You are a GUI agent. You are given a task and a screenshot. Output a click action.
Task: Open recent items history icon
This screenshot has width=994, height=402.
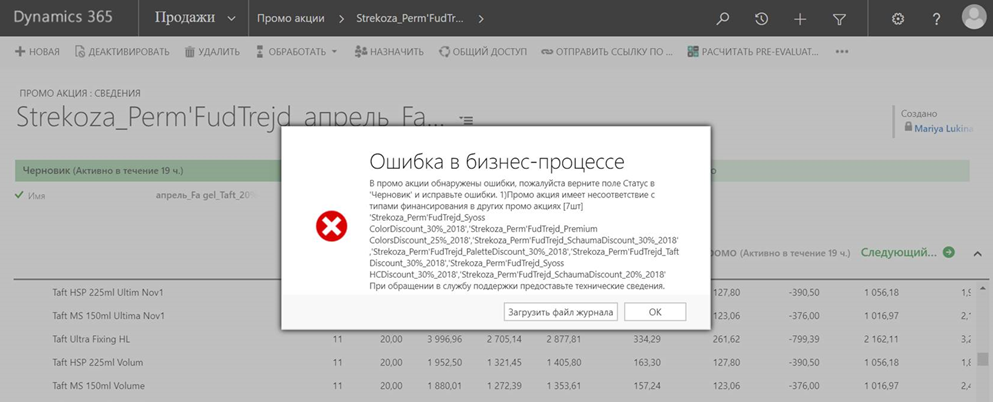(761, 19)
